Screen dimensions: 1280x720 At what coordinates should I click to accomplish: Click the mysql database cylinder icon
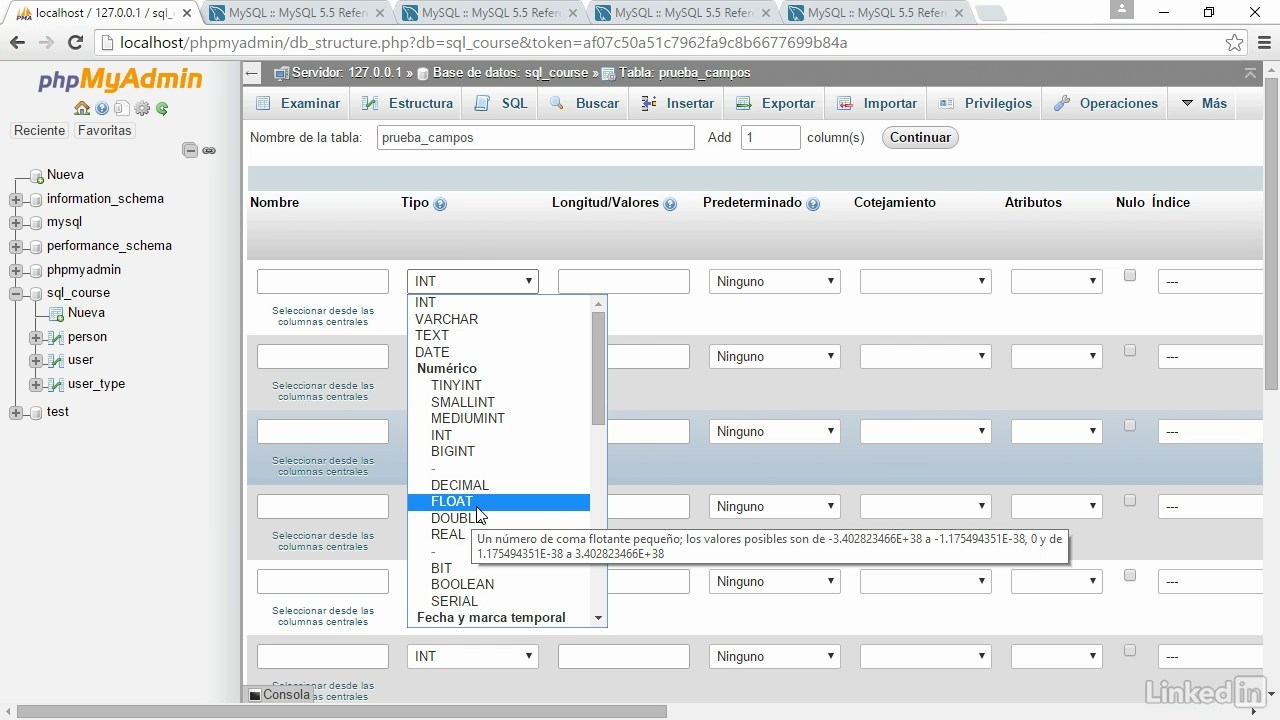[36, 222]
